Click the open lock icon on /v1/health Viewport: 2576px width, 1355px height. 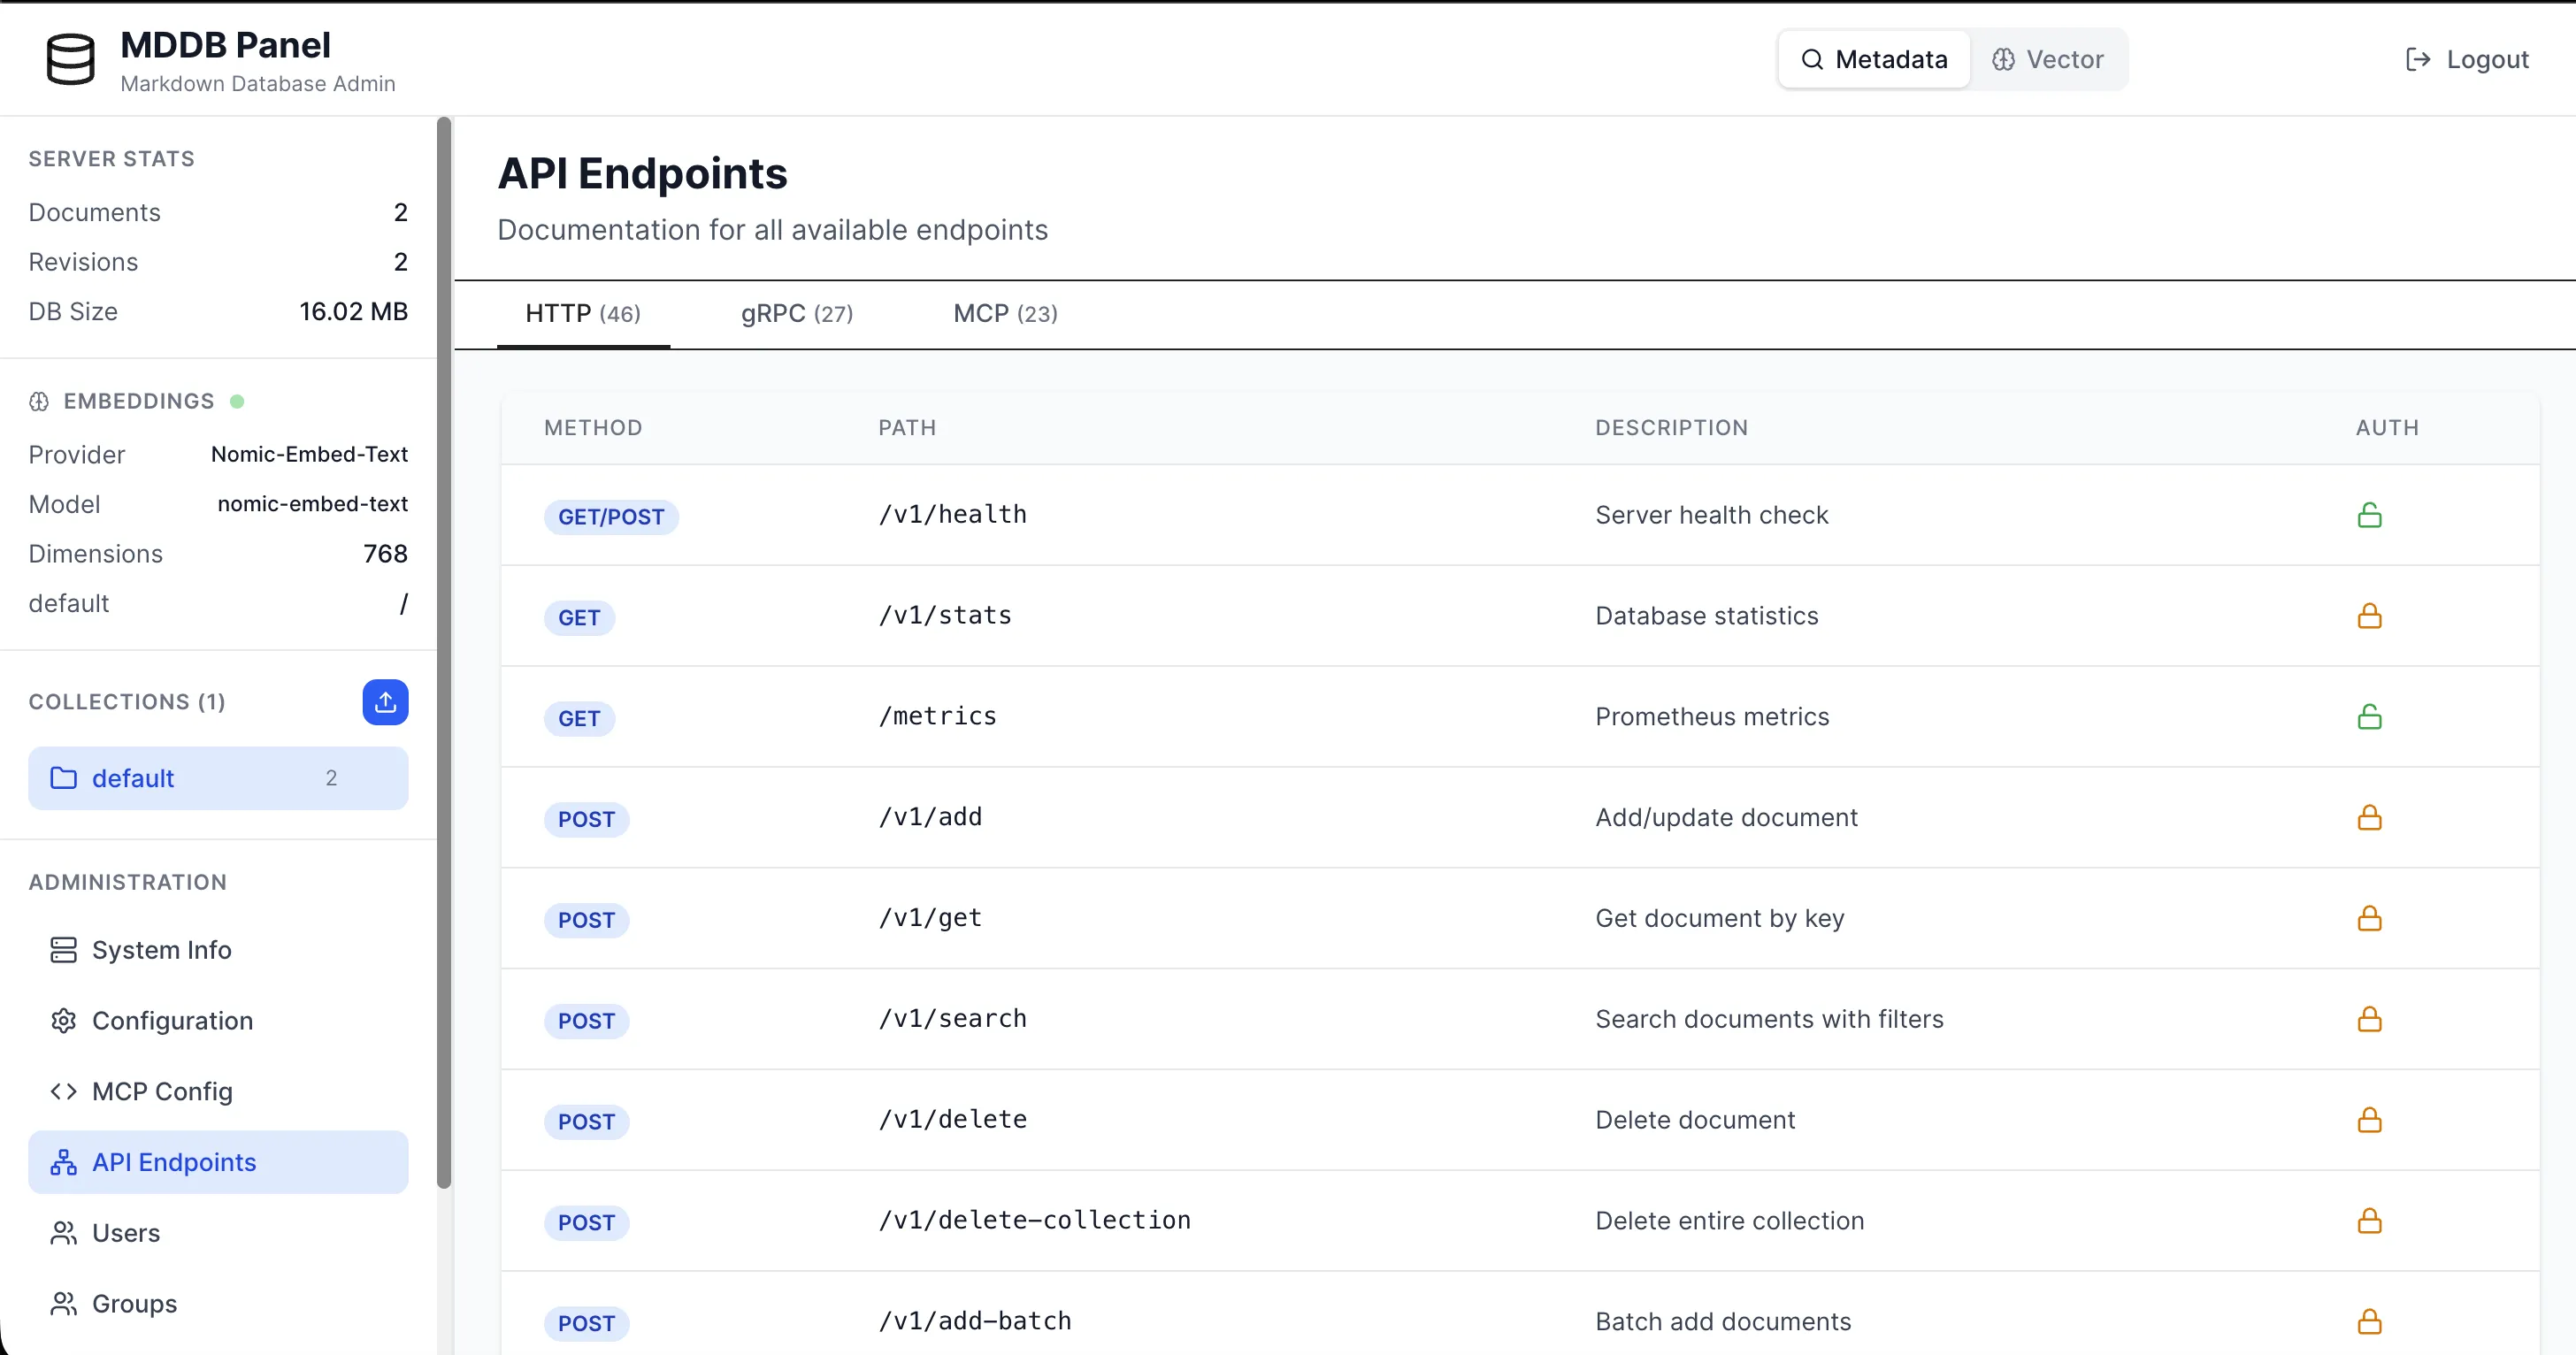[2369, 514]
